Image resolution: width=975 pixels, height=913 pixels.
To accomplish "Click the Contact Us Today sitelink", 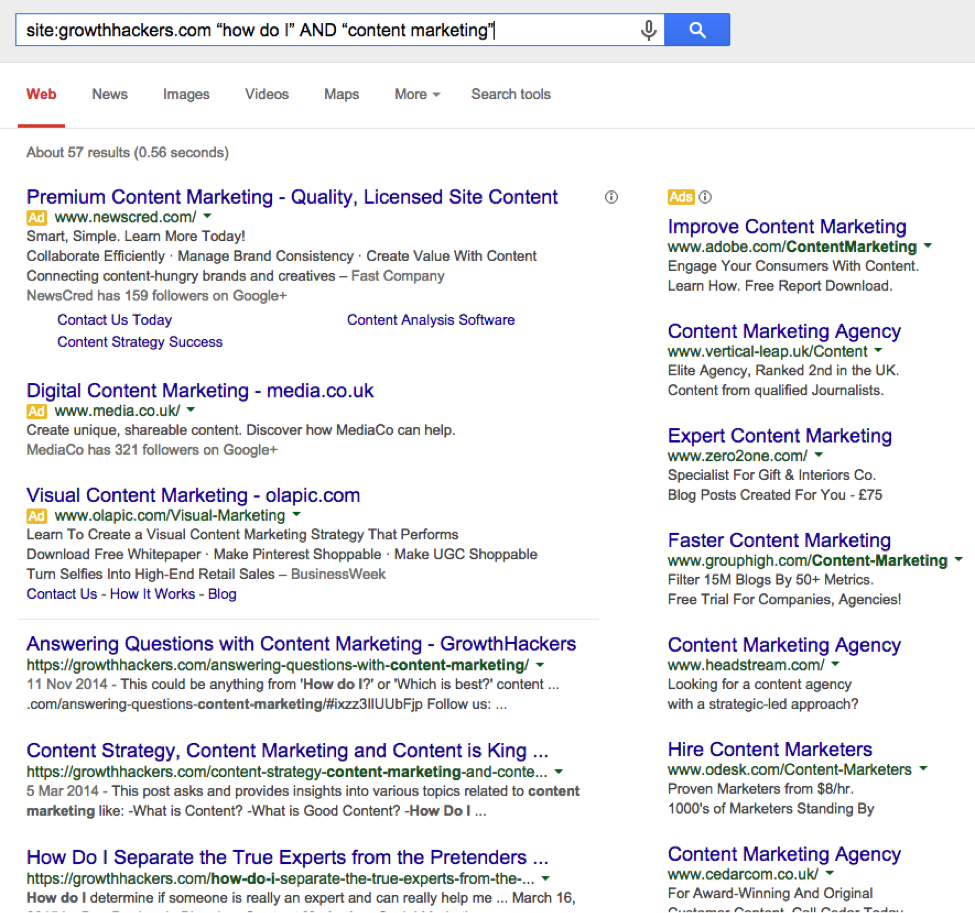I will point(114,320).
